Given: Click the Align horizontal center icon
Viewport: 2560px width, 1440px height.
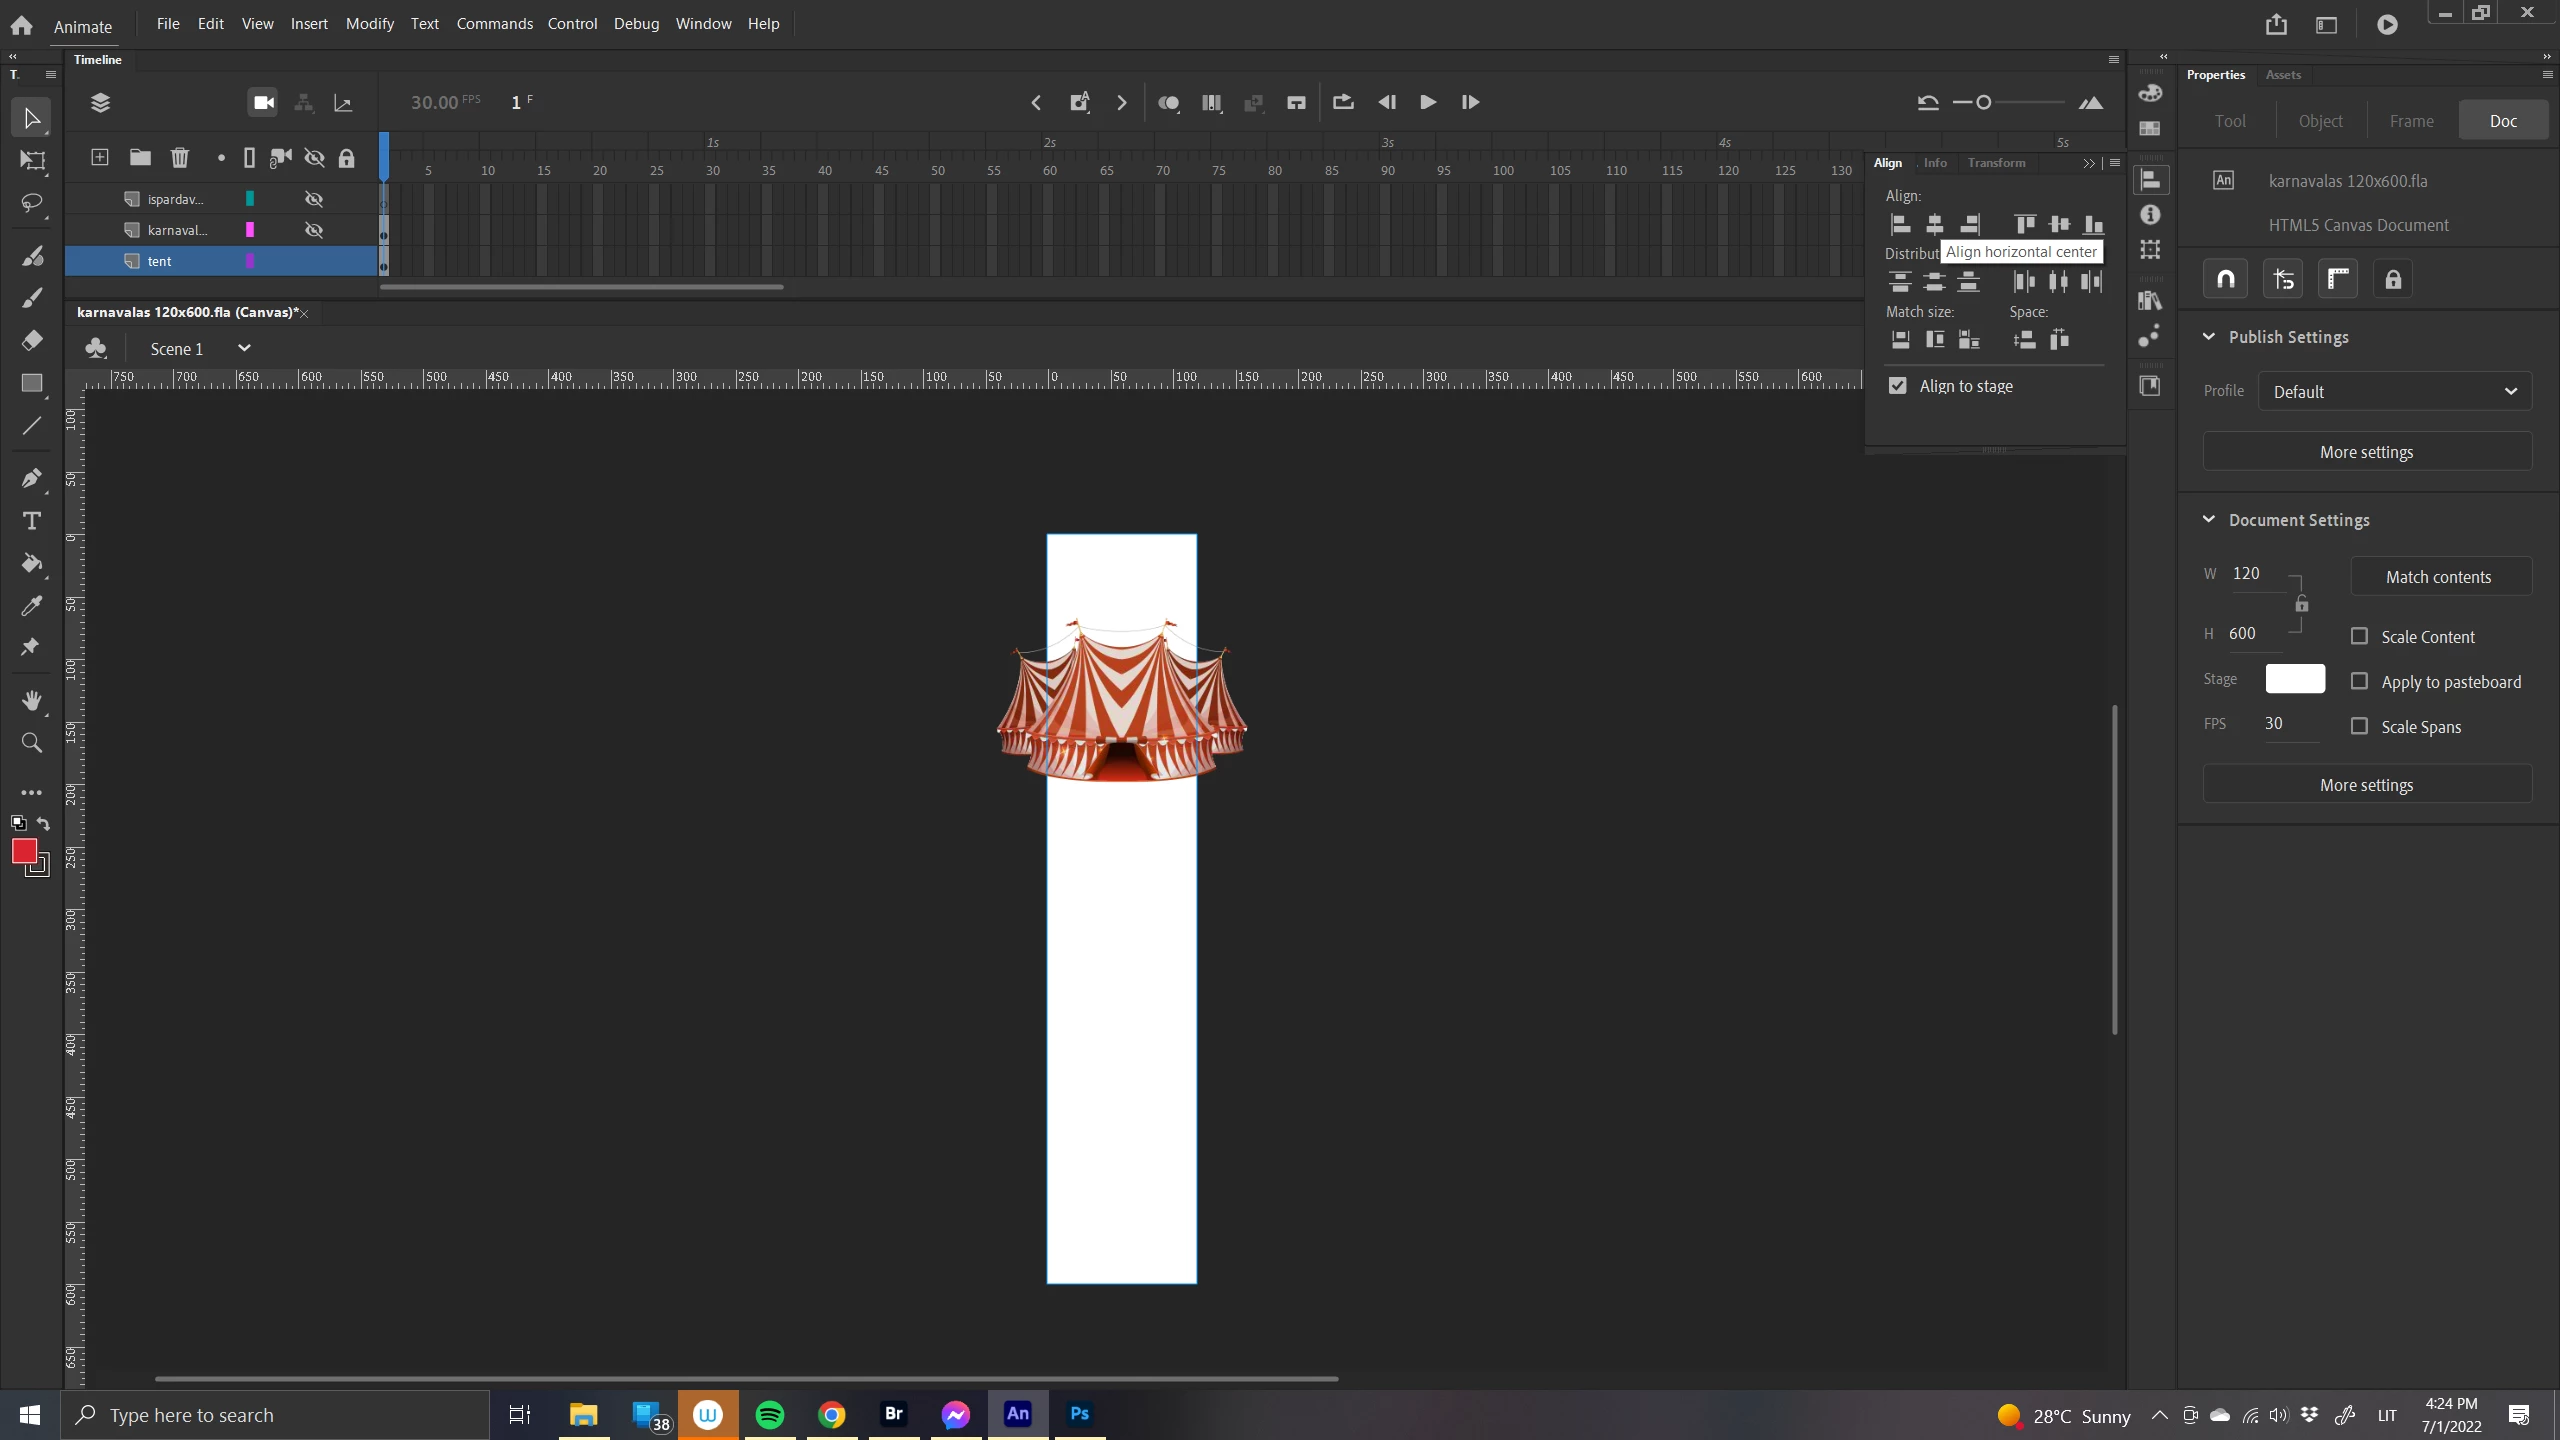Looking at the screenshot, I should 1935,224.
